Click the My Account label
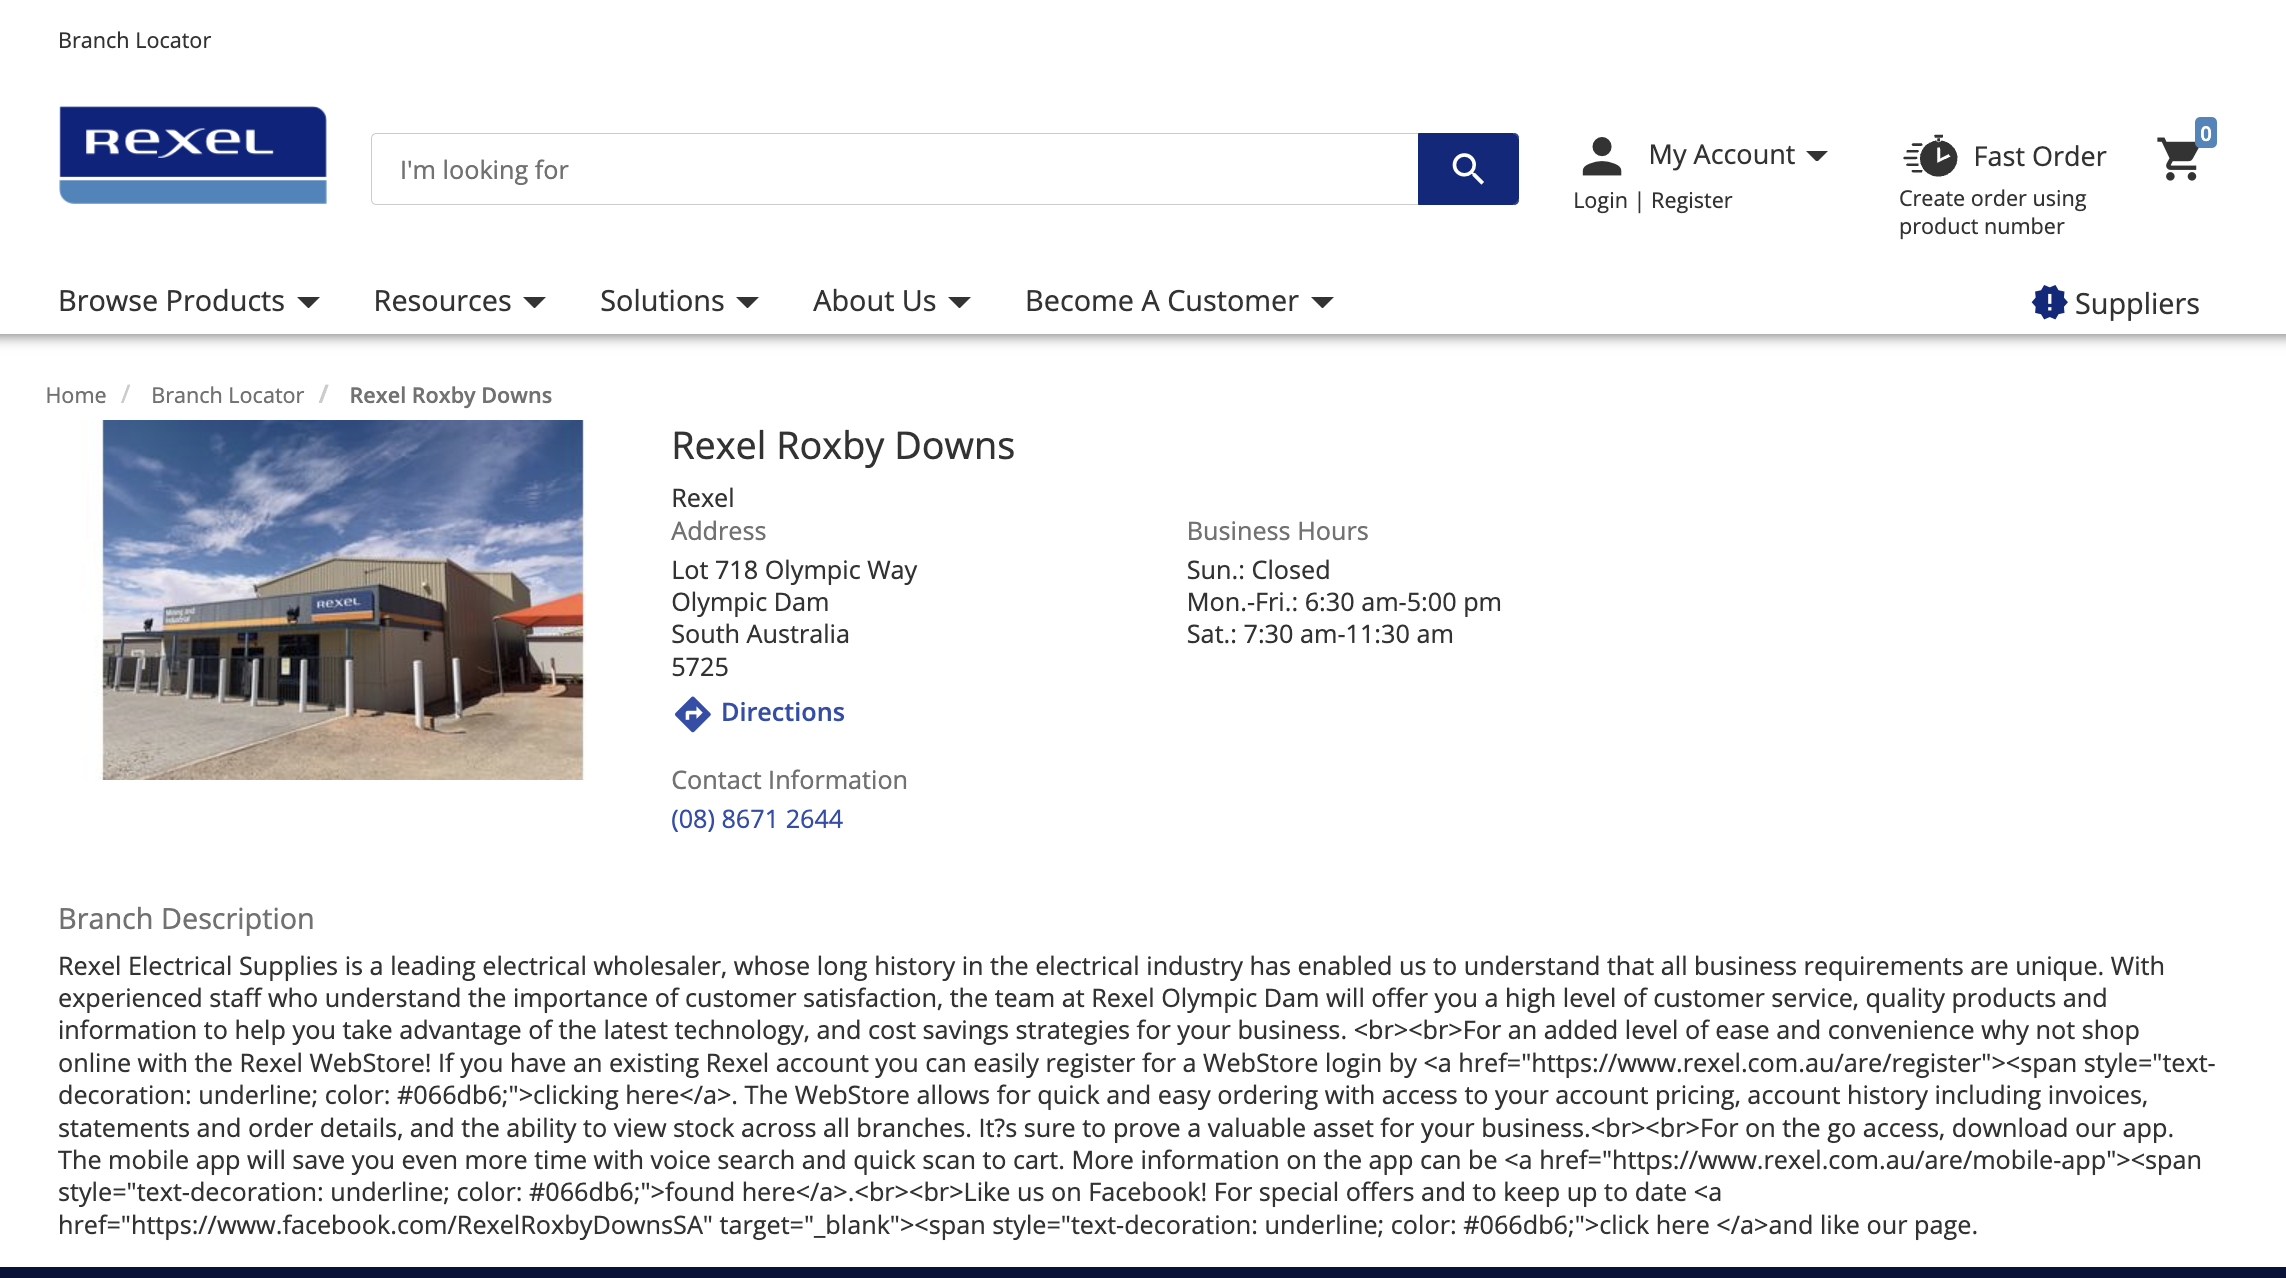 point(1722,155)
